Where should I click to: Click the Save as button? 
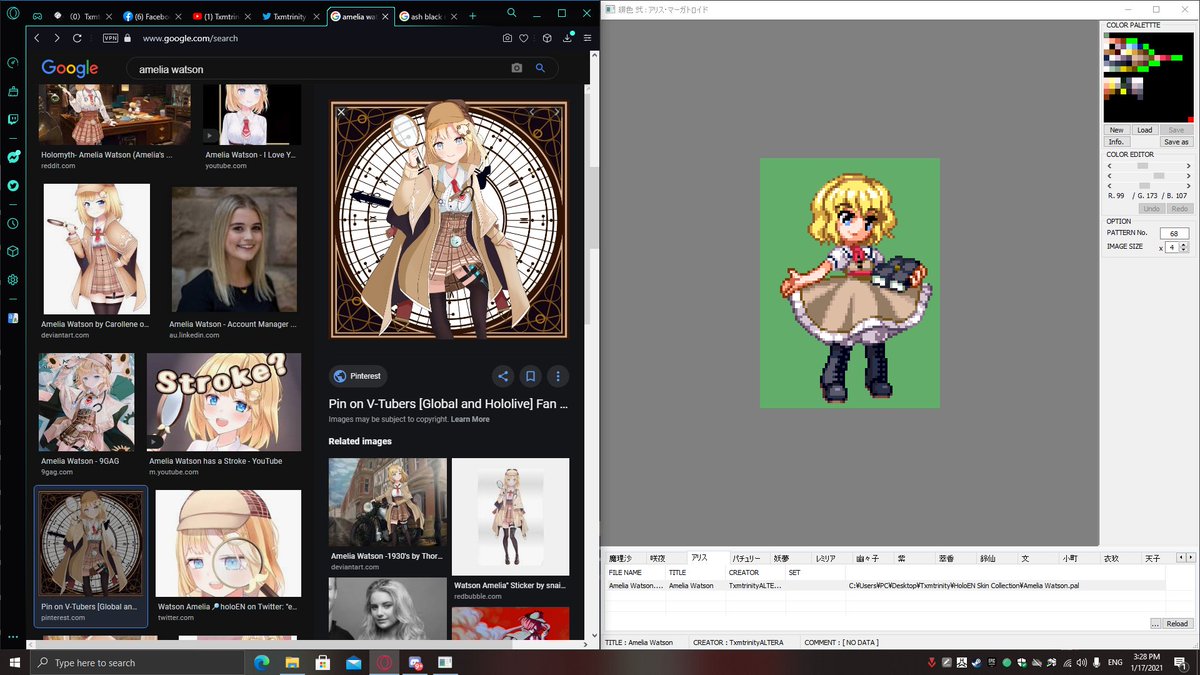click(1176, 142)
